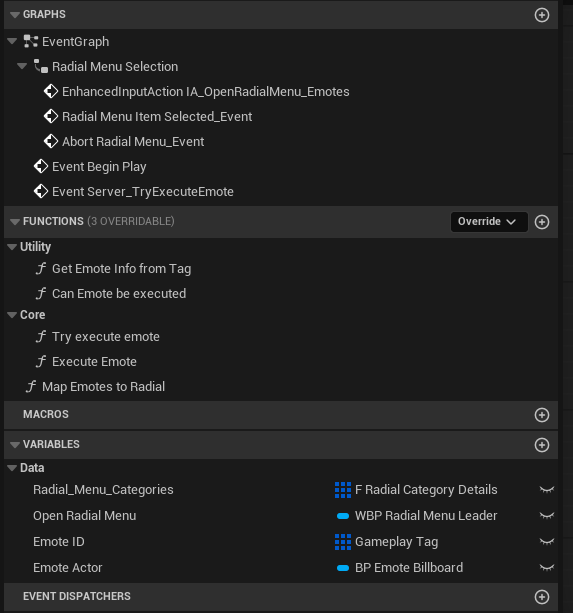Add a new macro with the plus icon
This screenshot has height=613, width=573.
point(542,415)
